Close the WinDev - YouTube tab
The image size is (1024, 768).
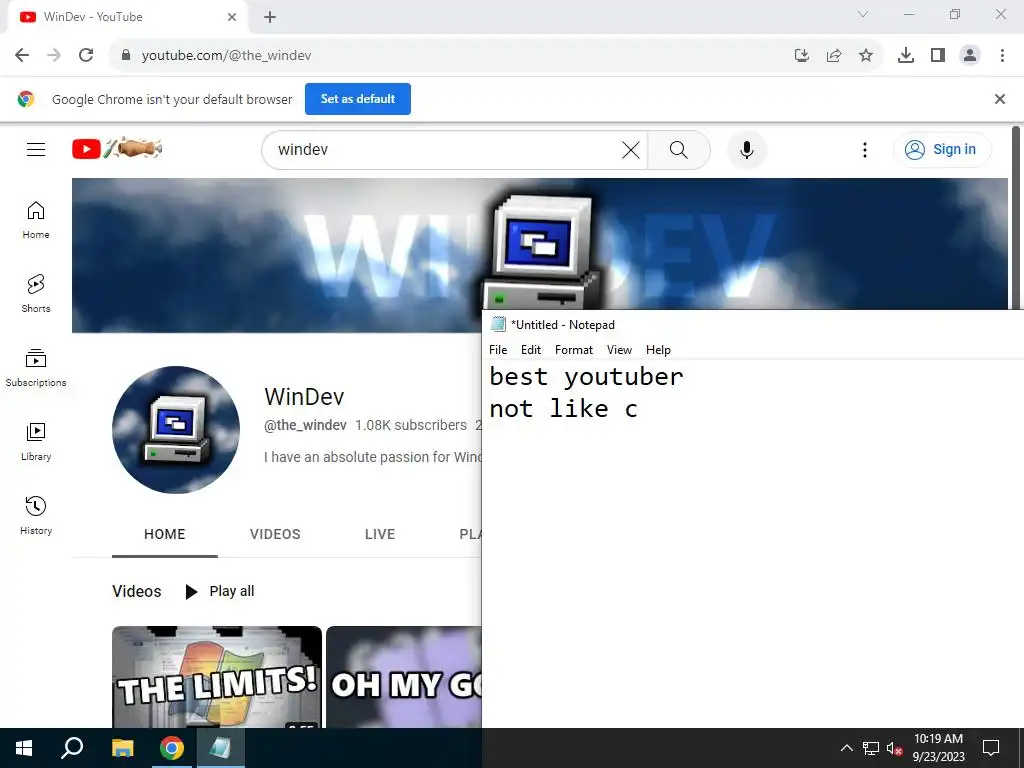pos(232,17)
